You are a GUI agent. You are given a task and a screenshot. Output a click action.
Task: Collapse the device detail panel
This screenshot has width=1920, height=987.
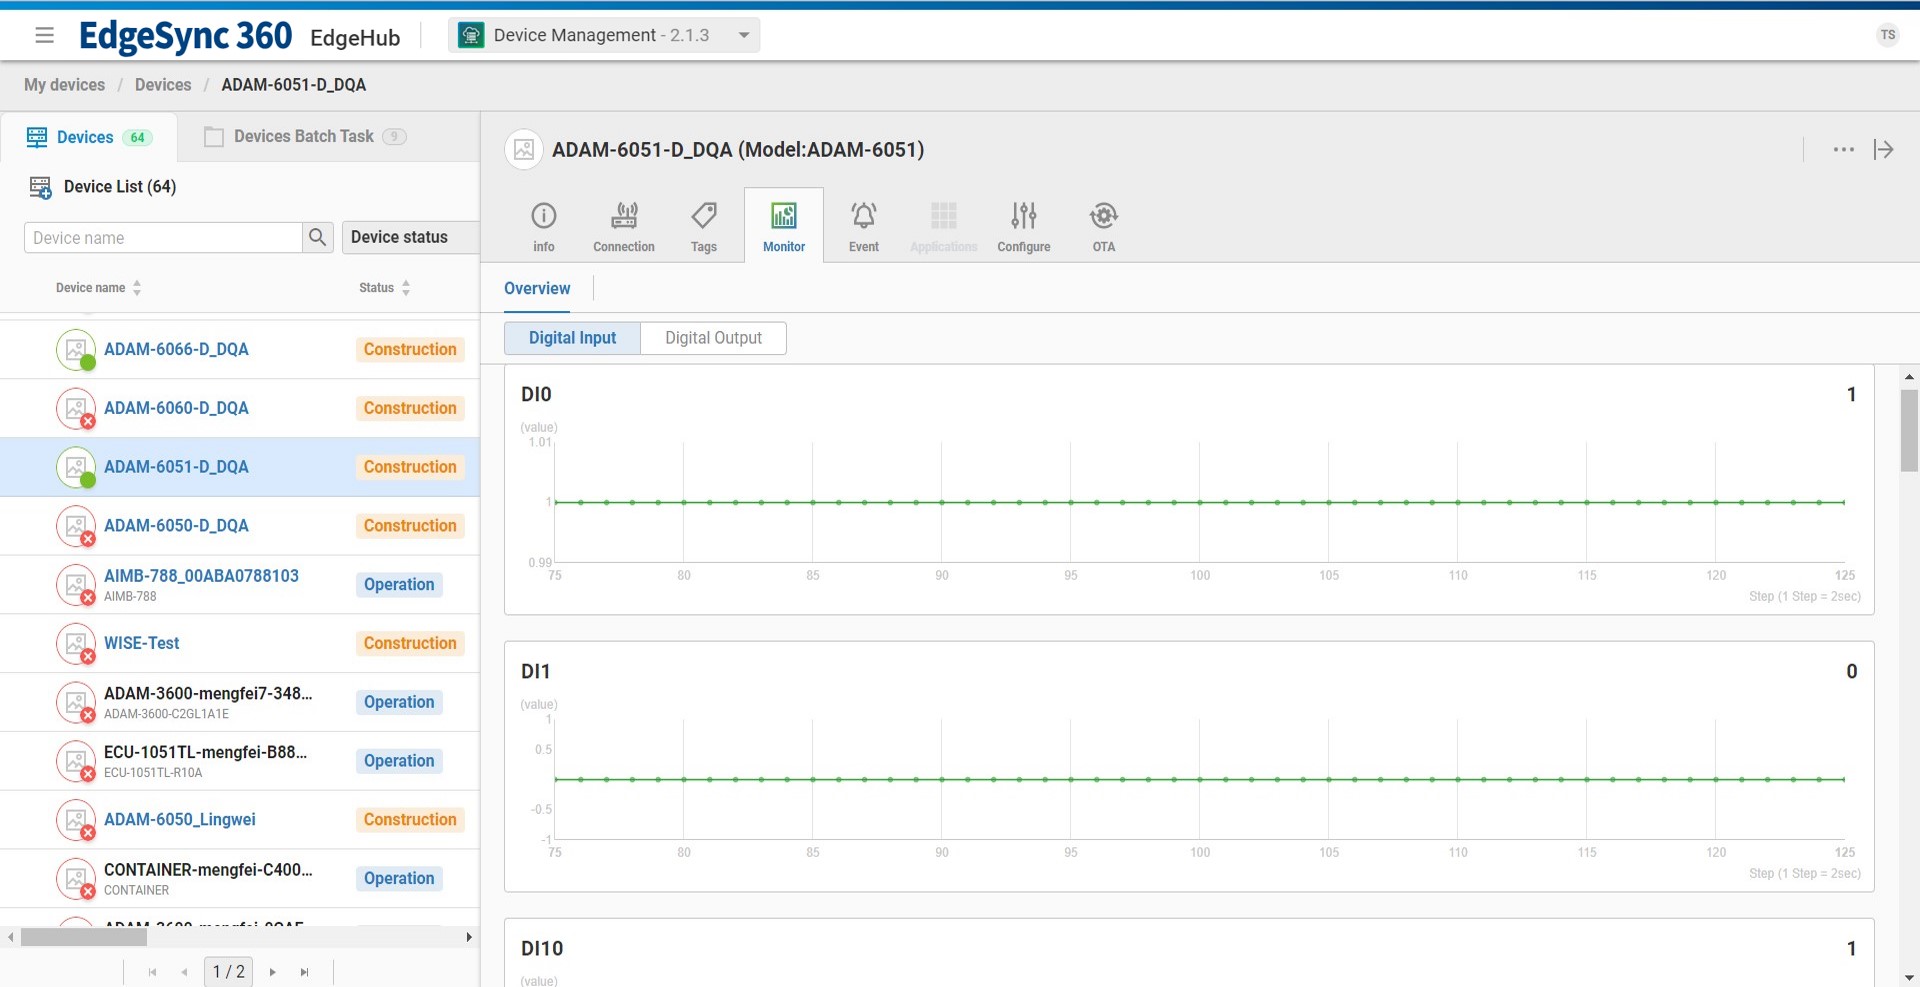pos(1884,150)
